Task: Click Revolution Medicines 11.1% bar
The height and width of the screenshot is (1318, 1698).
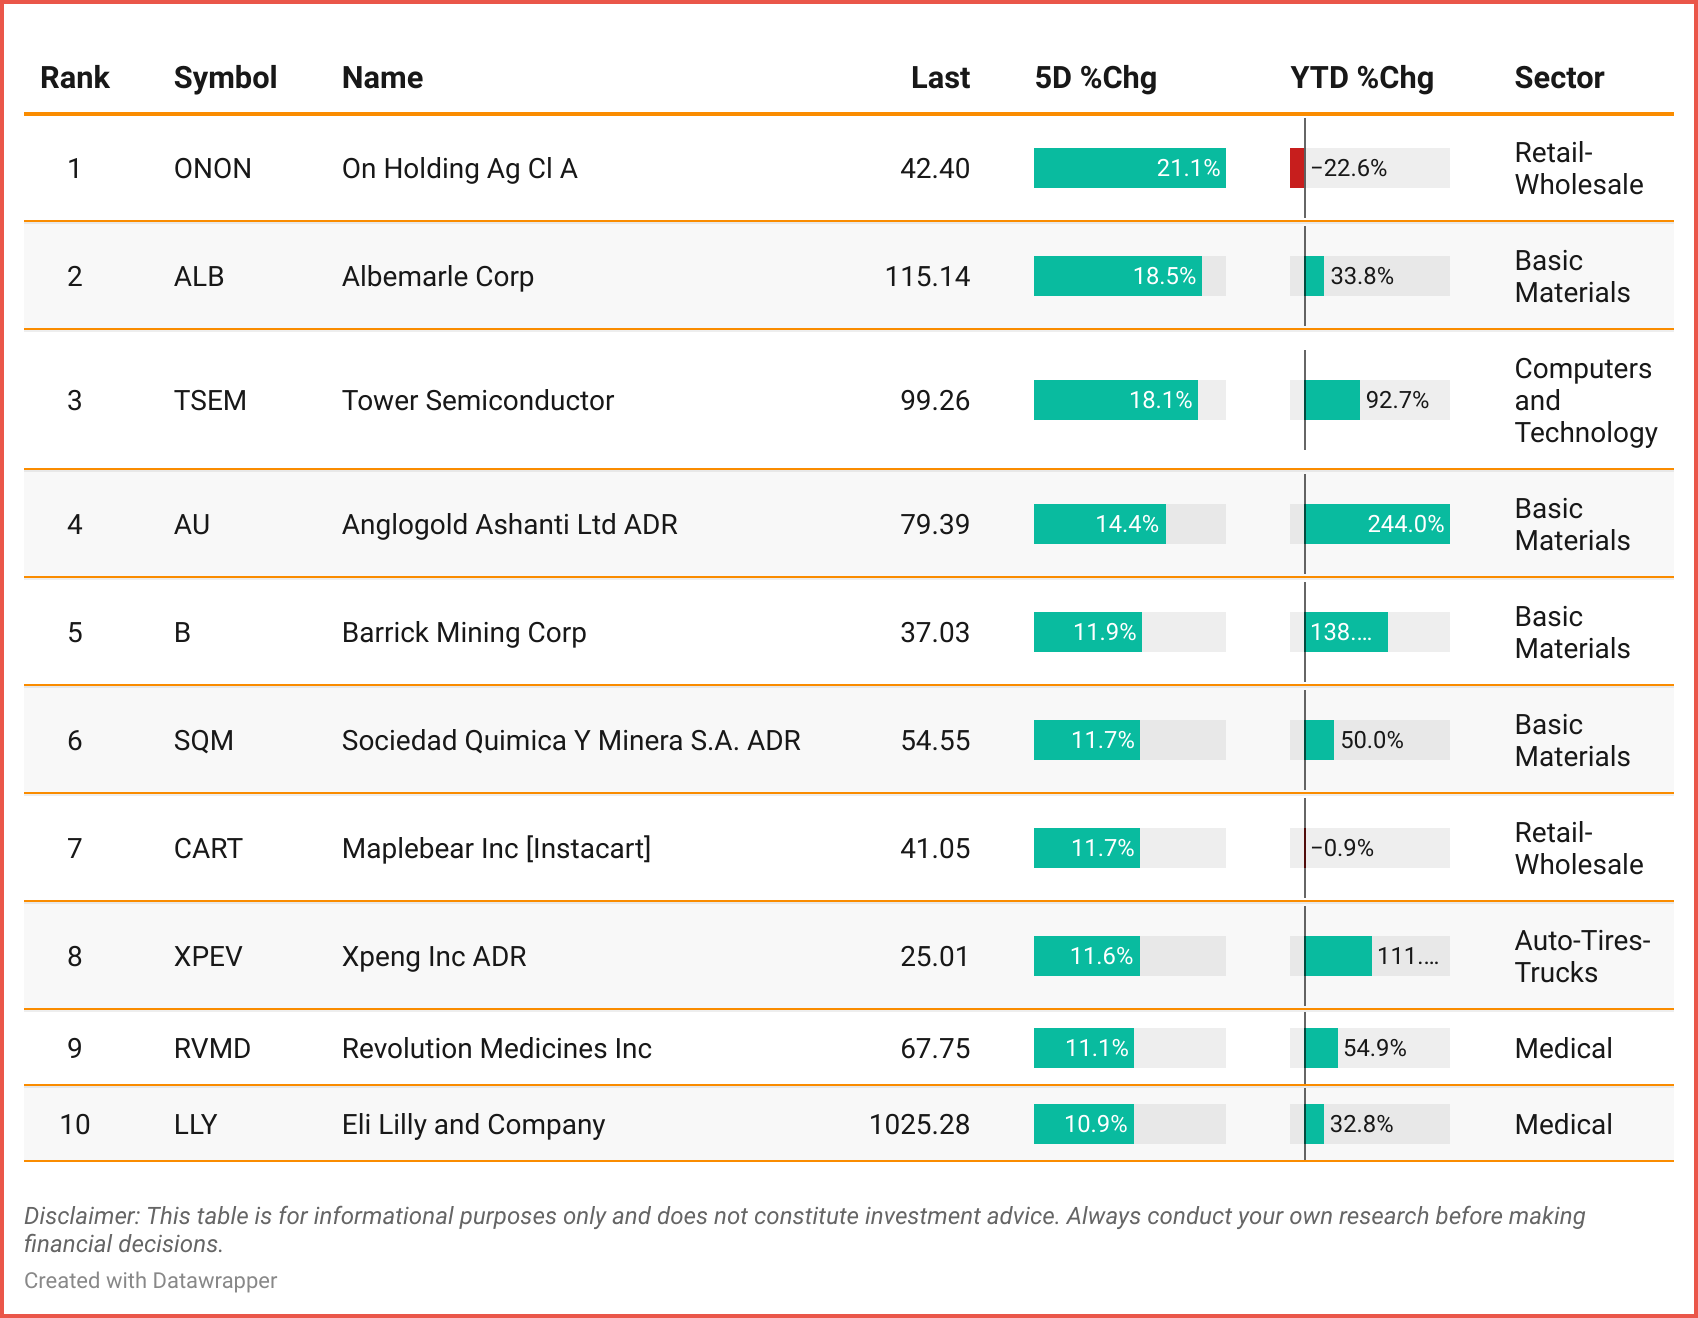Action: [x=1083, y=1048]
